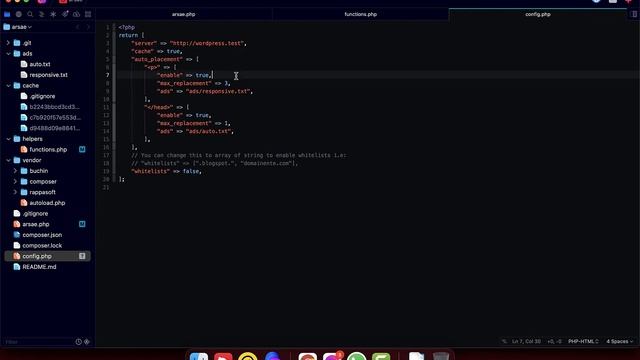Screen dimensions: 640x360
Task: Open the cache file starting with c7b920
Action: [x=55, y=117]
